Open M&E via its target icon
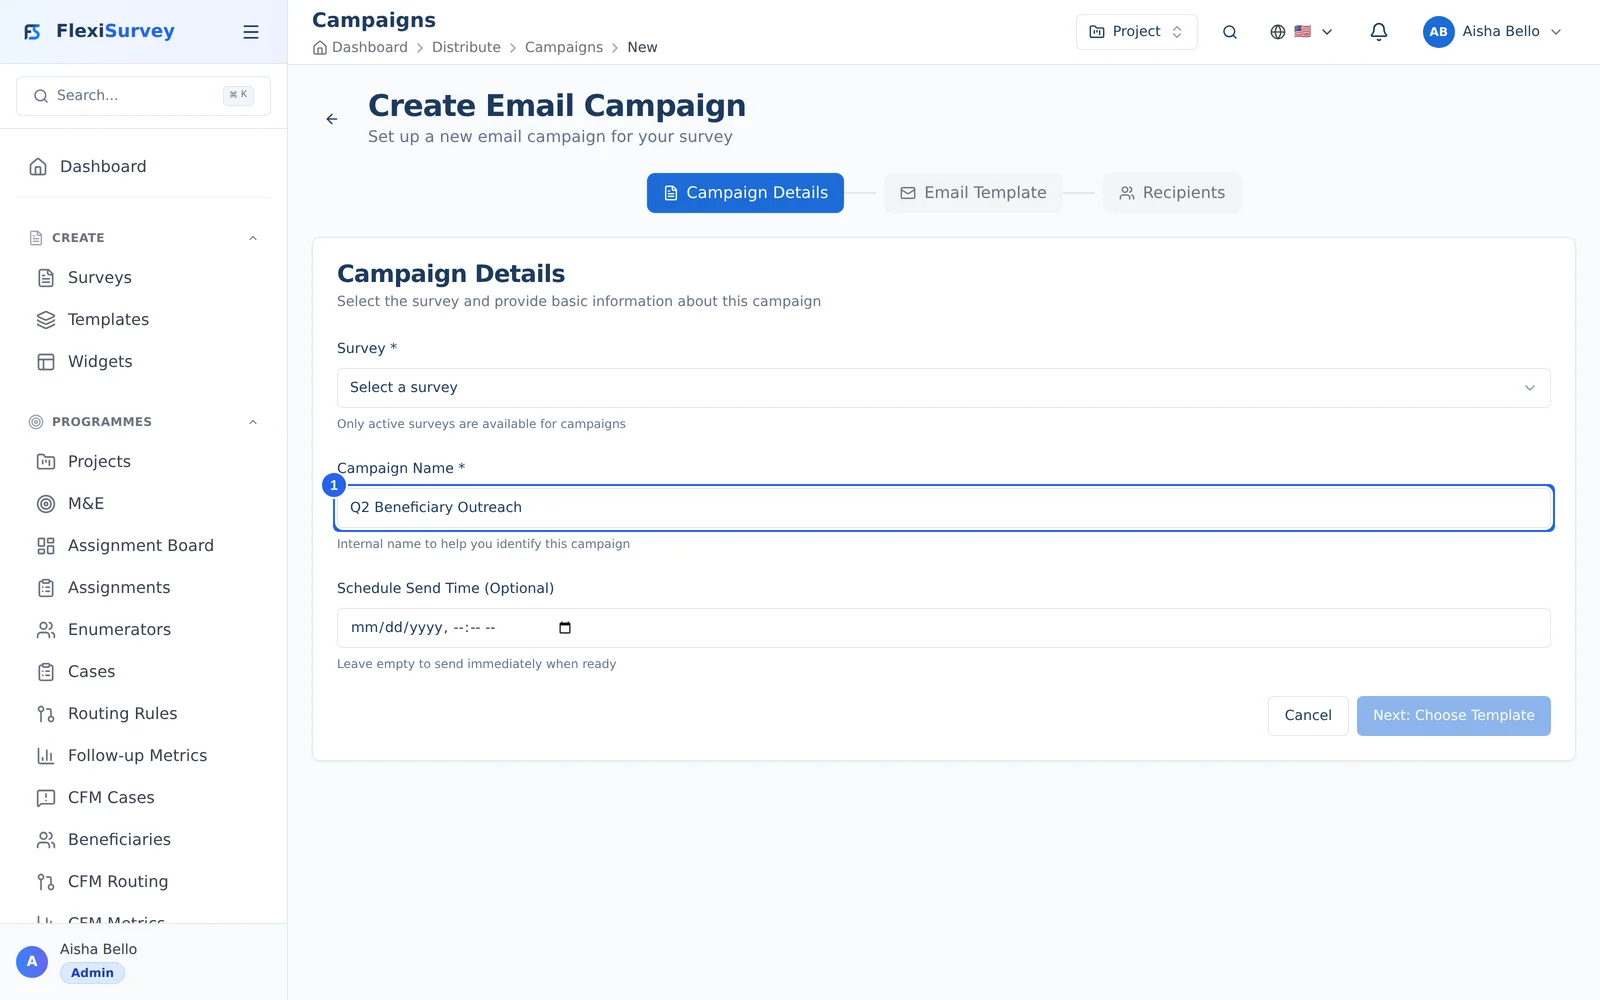The width and height of the screenshot is (1600, 1000). pos(46,504)
